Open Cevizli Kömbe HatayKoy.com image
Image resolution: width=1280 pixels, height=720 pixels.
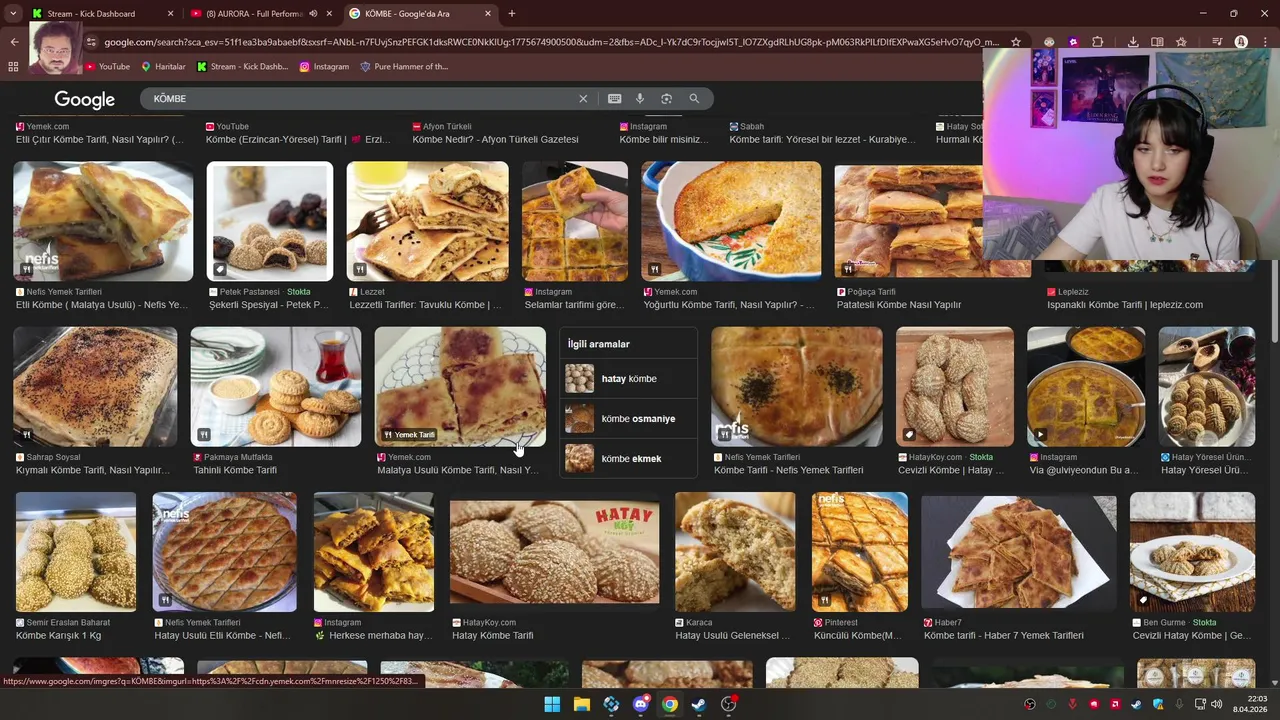955,387
